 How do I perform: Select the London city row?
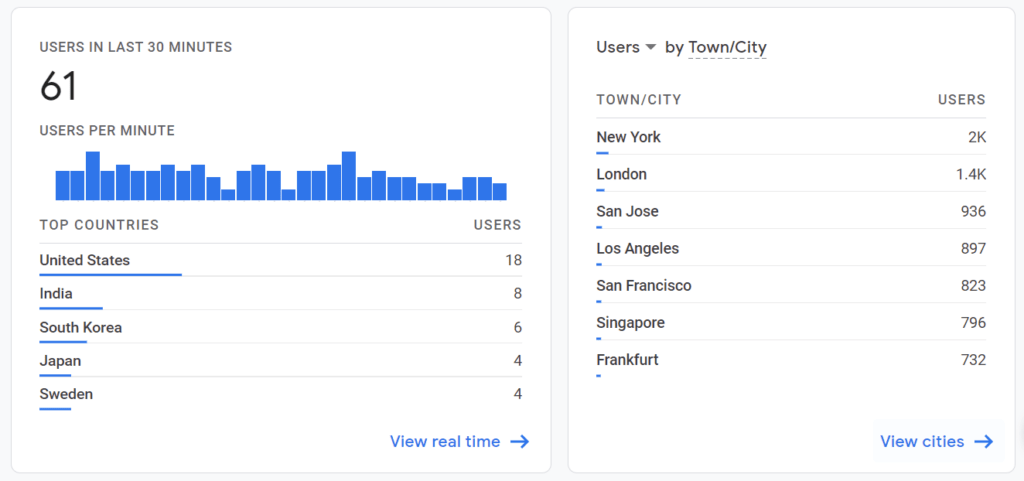click(791, 174)
